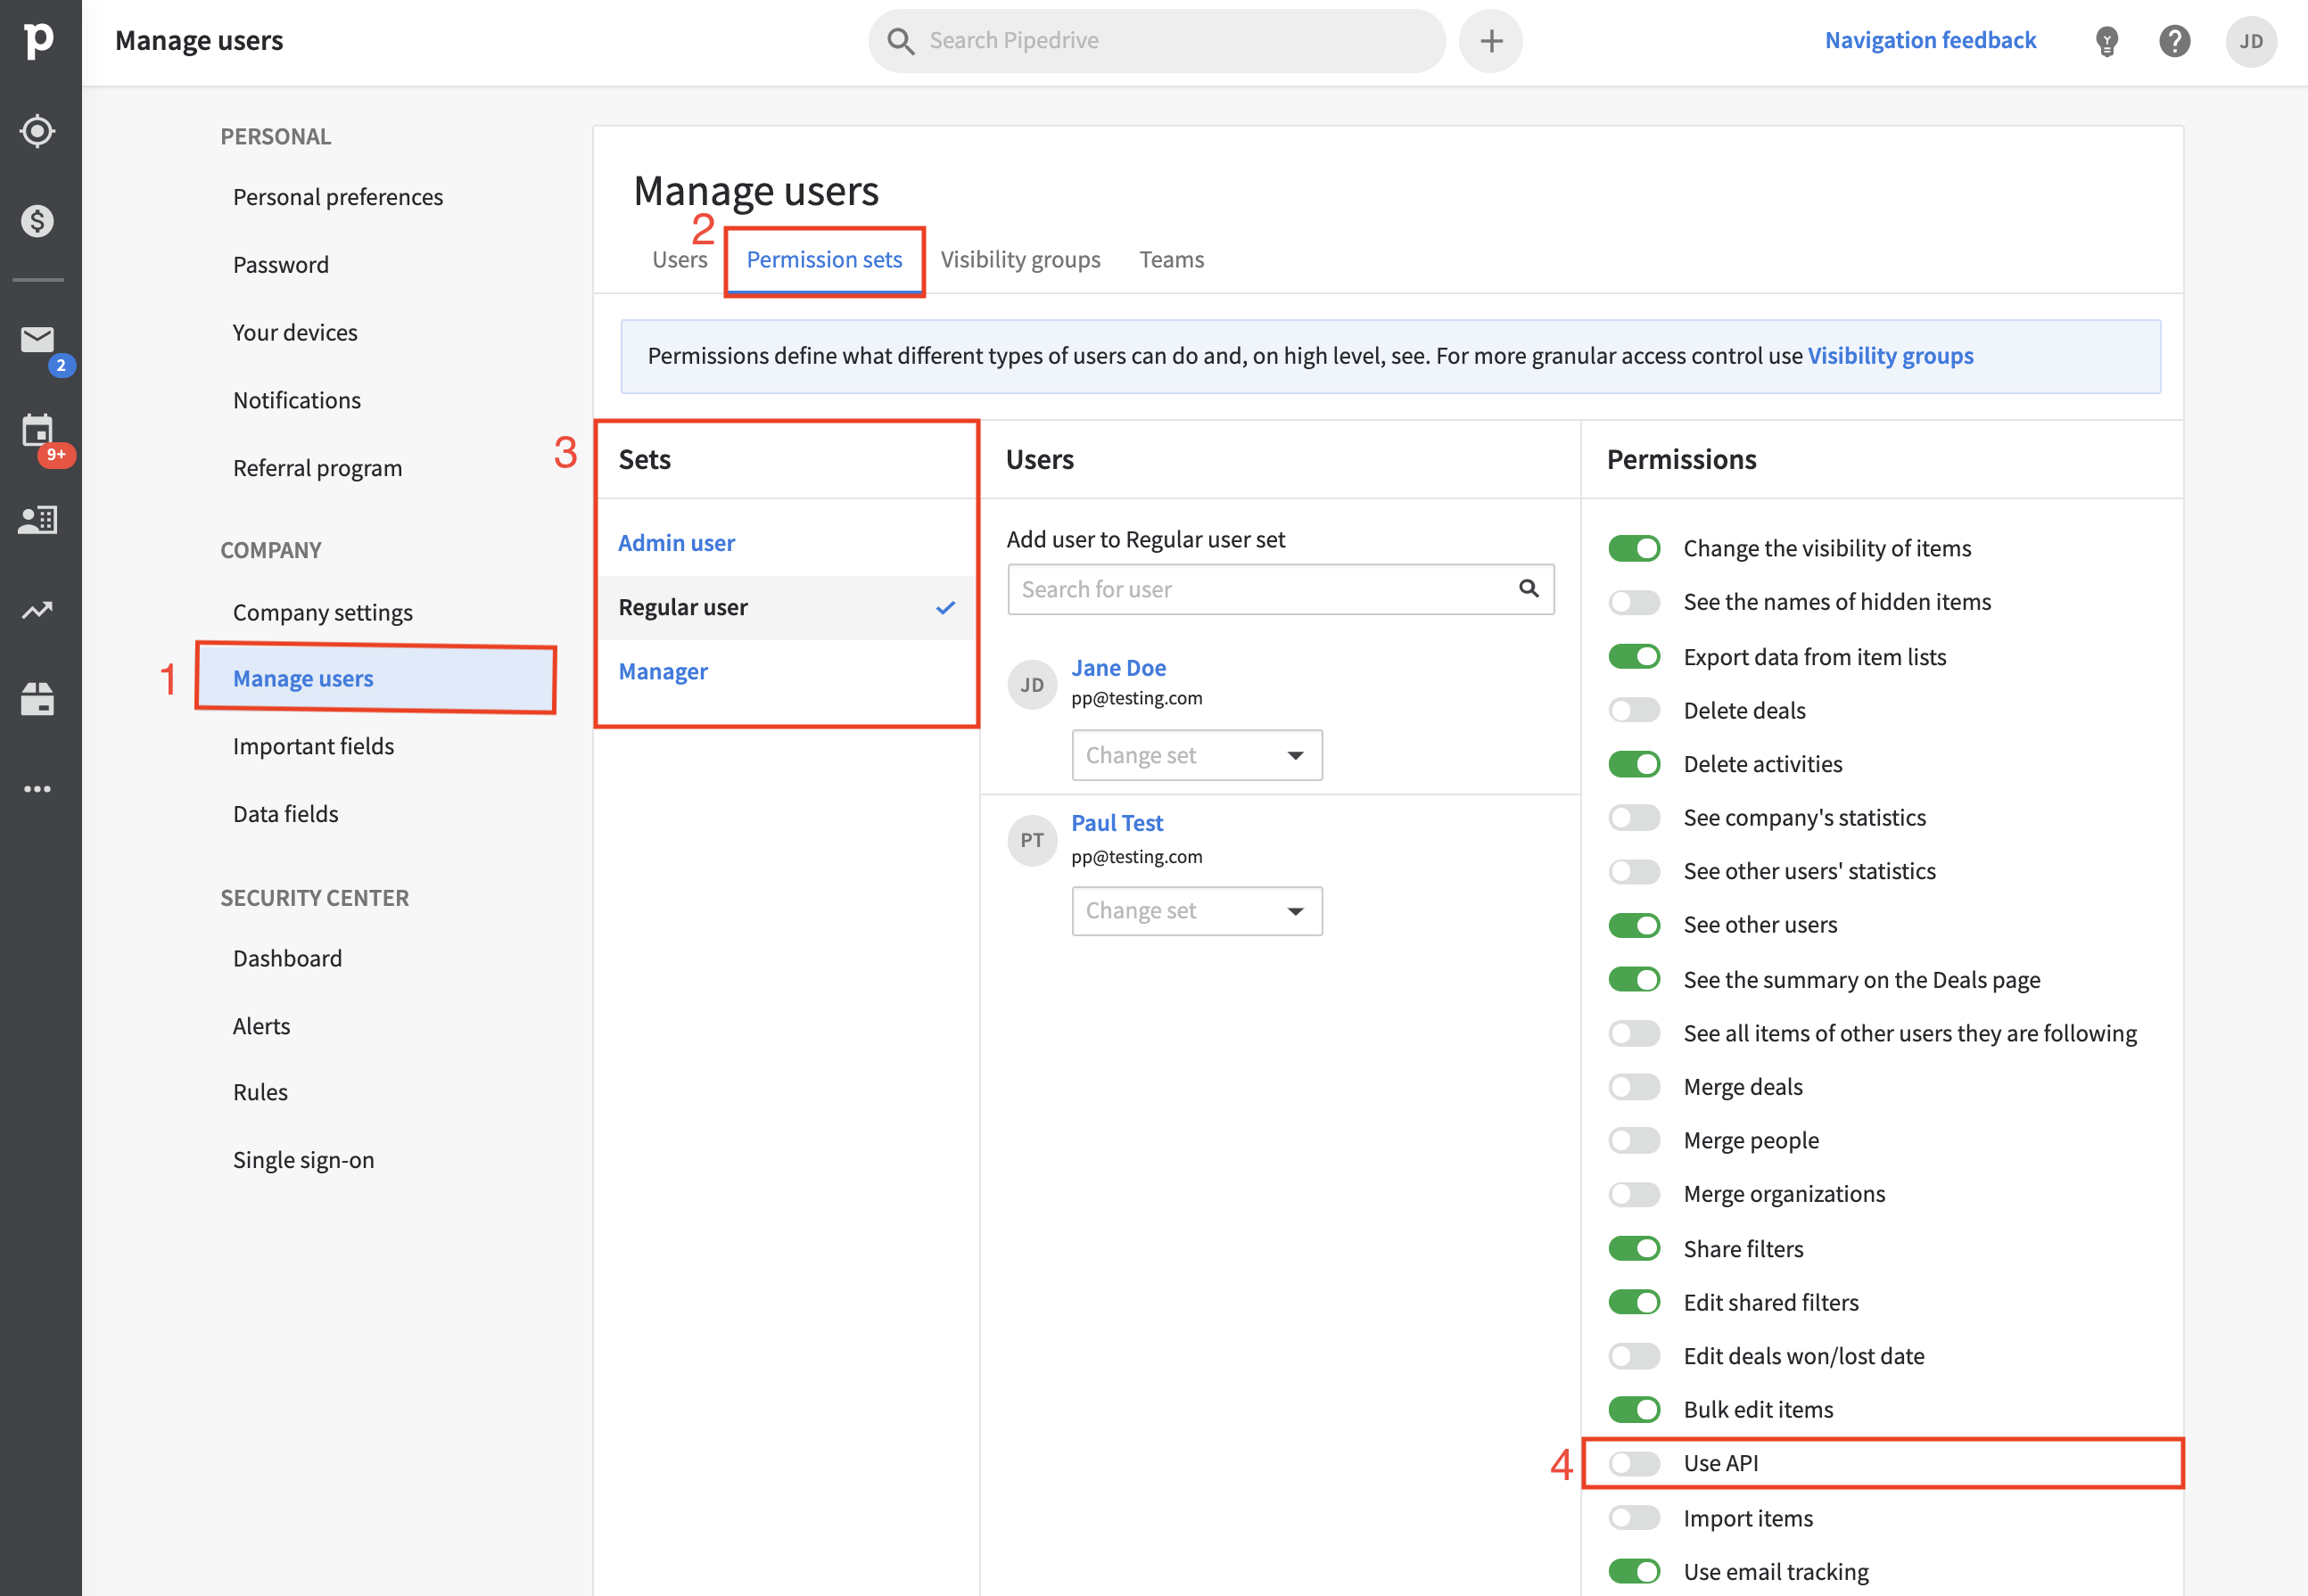Open the Leads target icon in sidebar
The image size is (2308, 1596).
38,131
